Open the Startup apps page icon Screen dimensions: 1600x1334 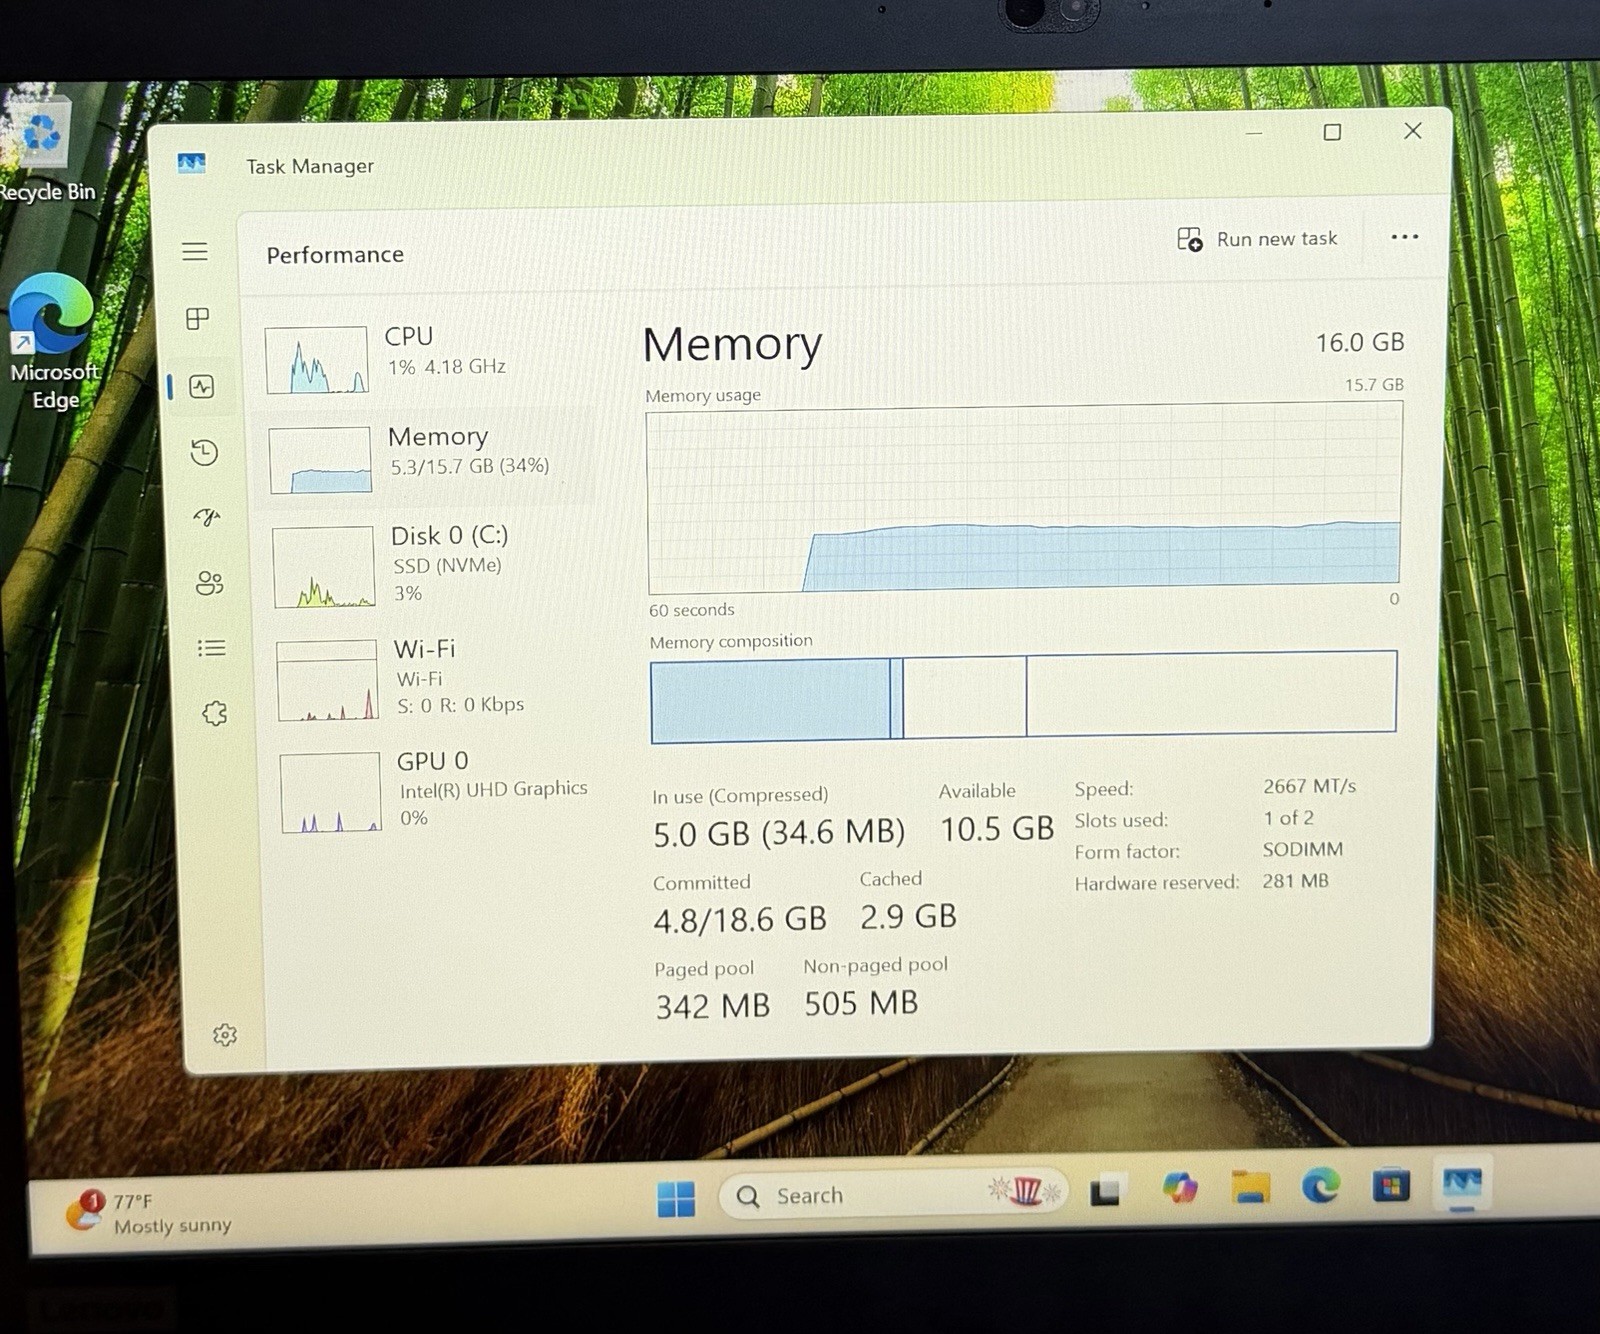tap(207, 517)
